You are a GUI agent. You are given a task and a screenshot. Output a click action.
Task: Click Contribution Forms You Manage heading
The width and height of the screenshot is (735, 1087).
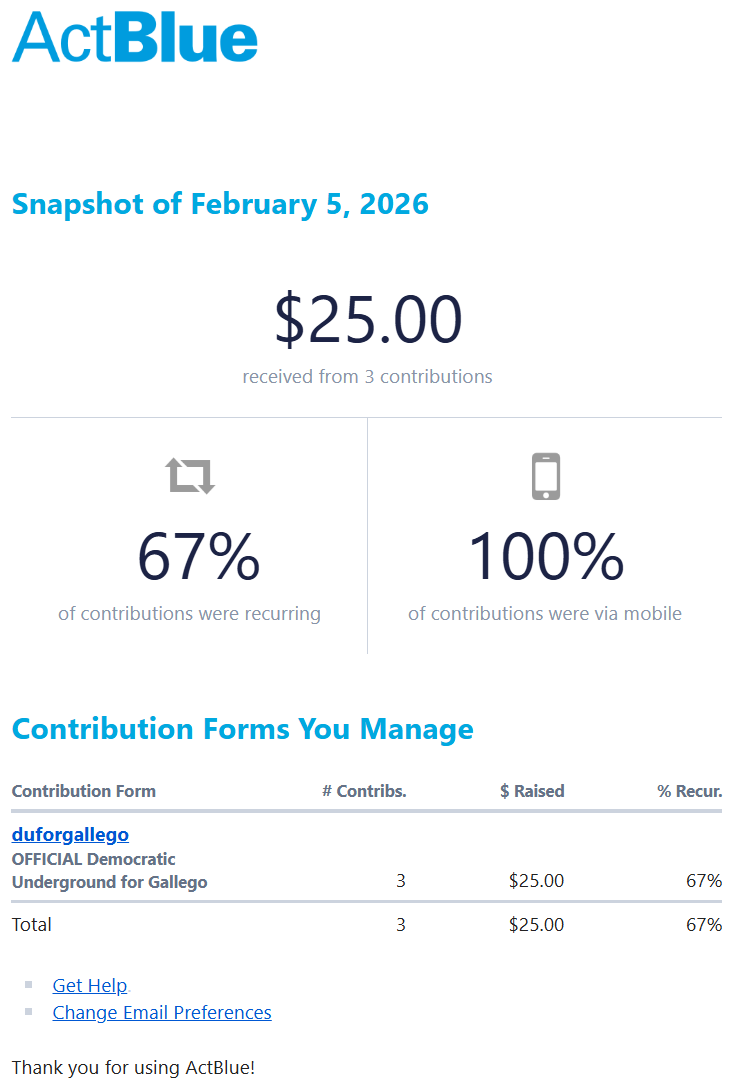[242, 728]
